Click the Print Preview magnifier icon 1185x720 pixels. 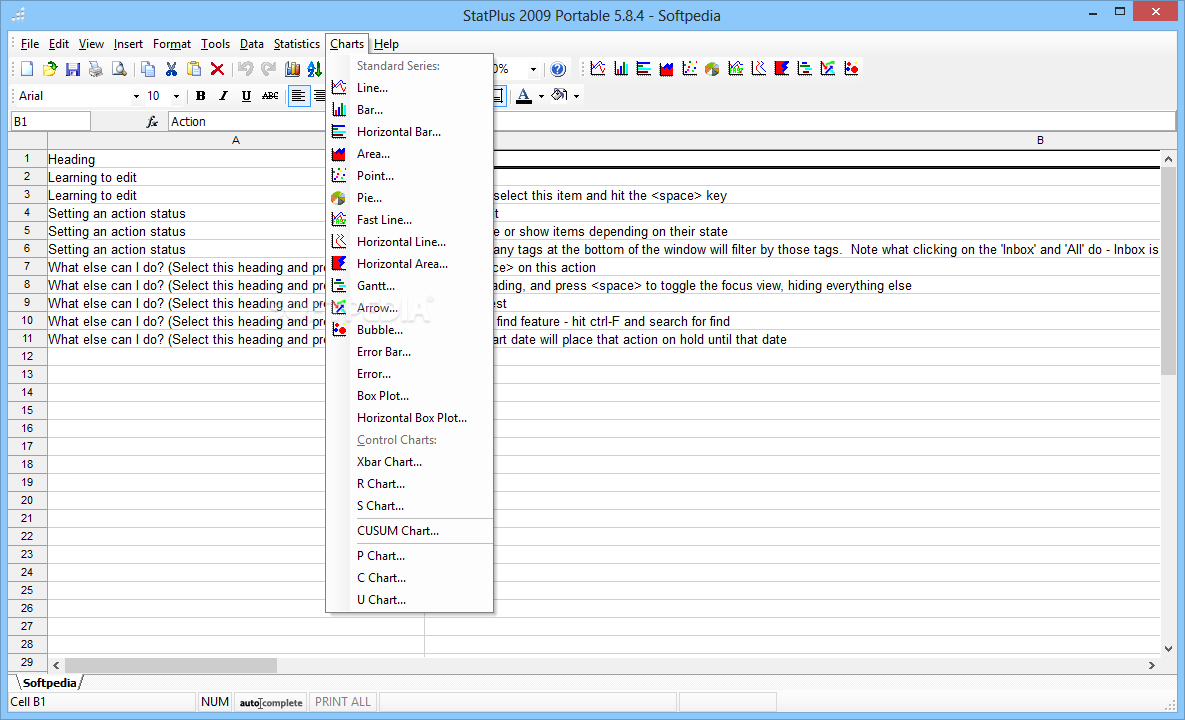pyautogui.click(x=119, y=69)
